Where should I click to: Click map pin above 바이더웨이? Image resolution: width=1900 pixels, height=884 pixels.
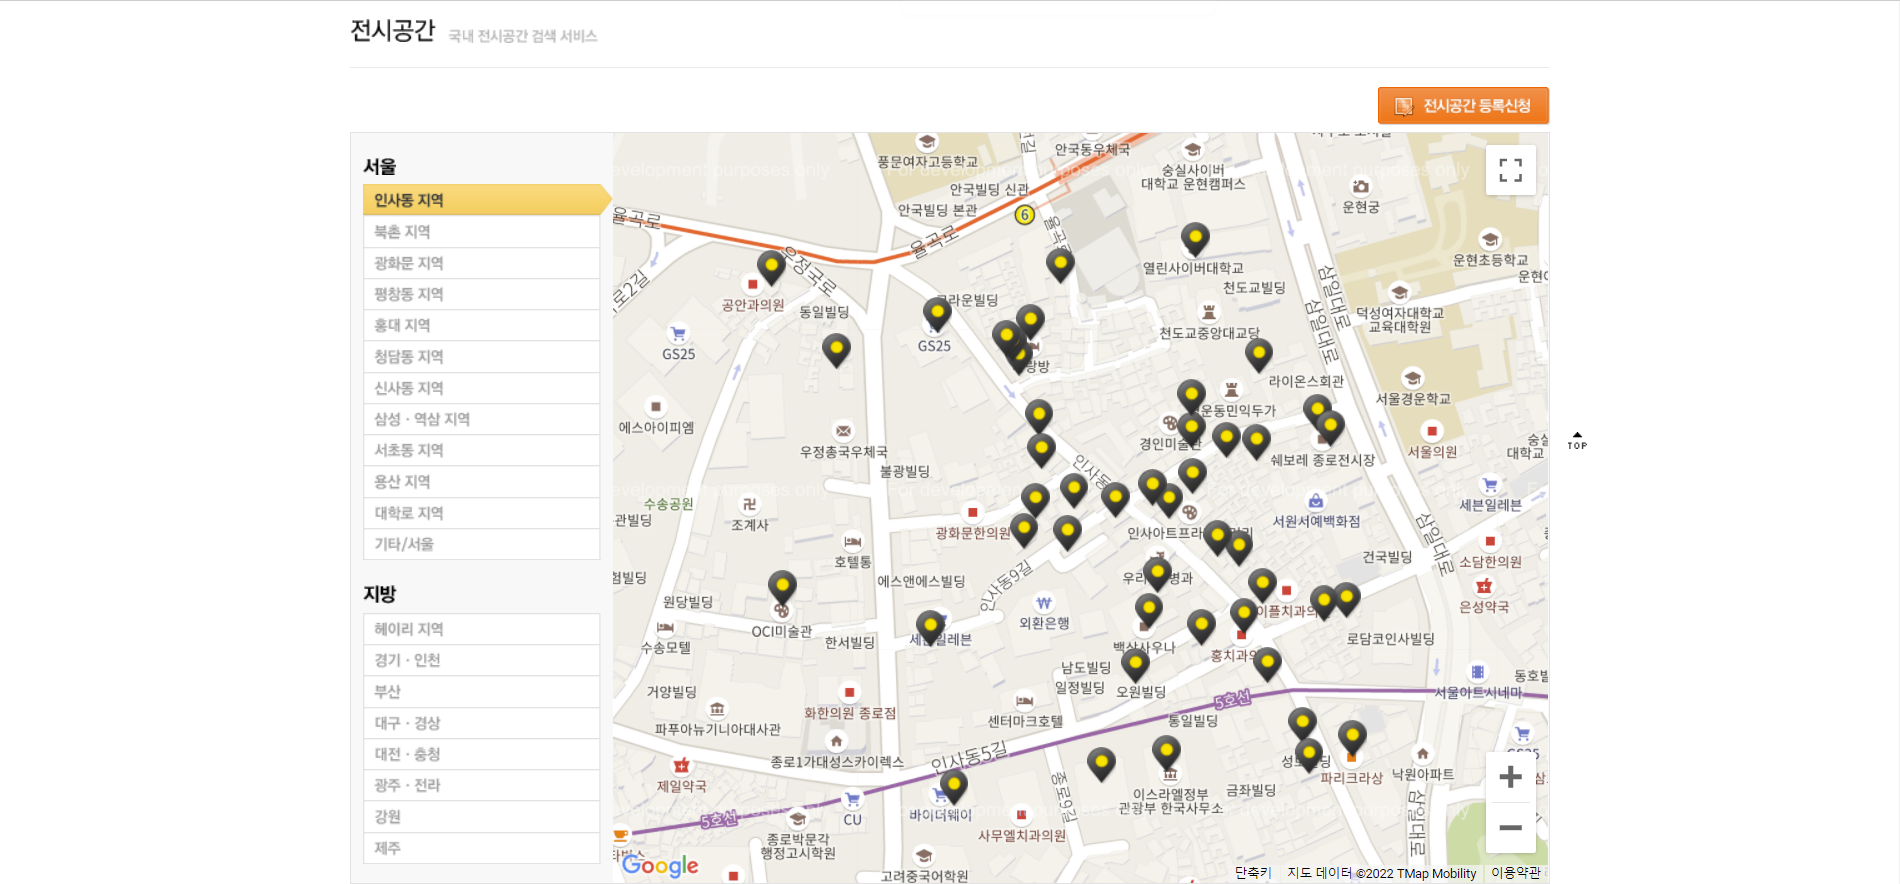pos(954,785)
